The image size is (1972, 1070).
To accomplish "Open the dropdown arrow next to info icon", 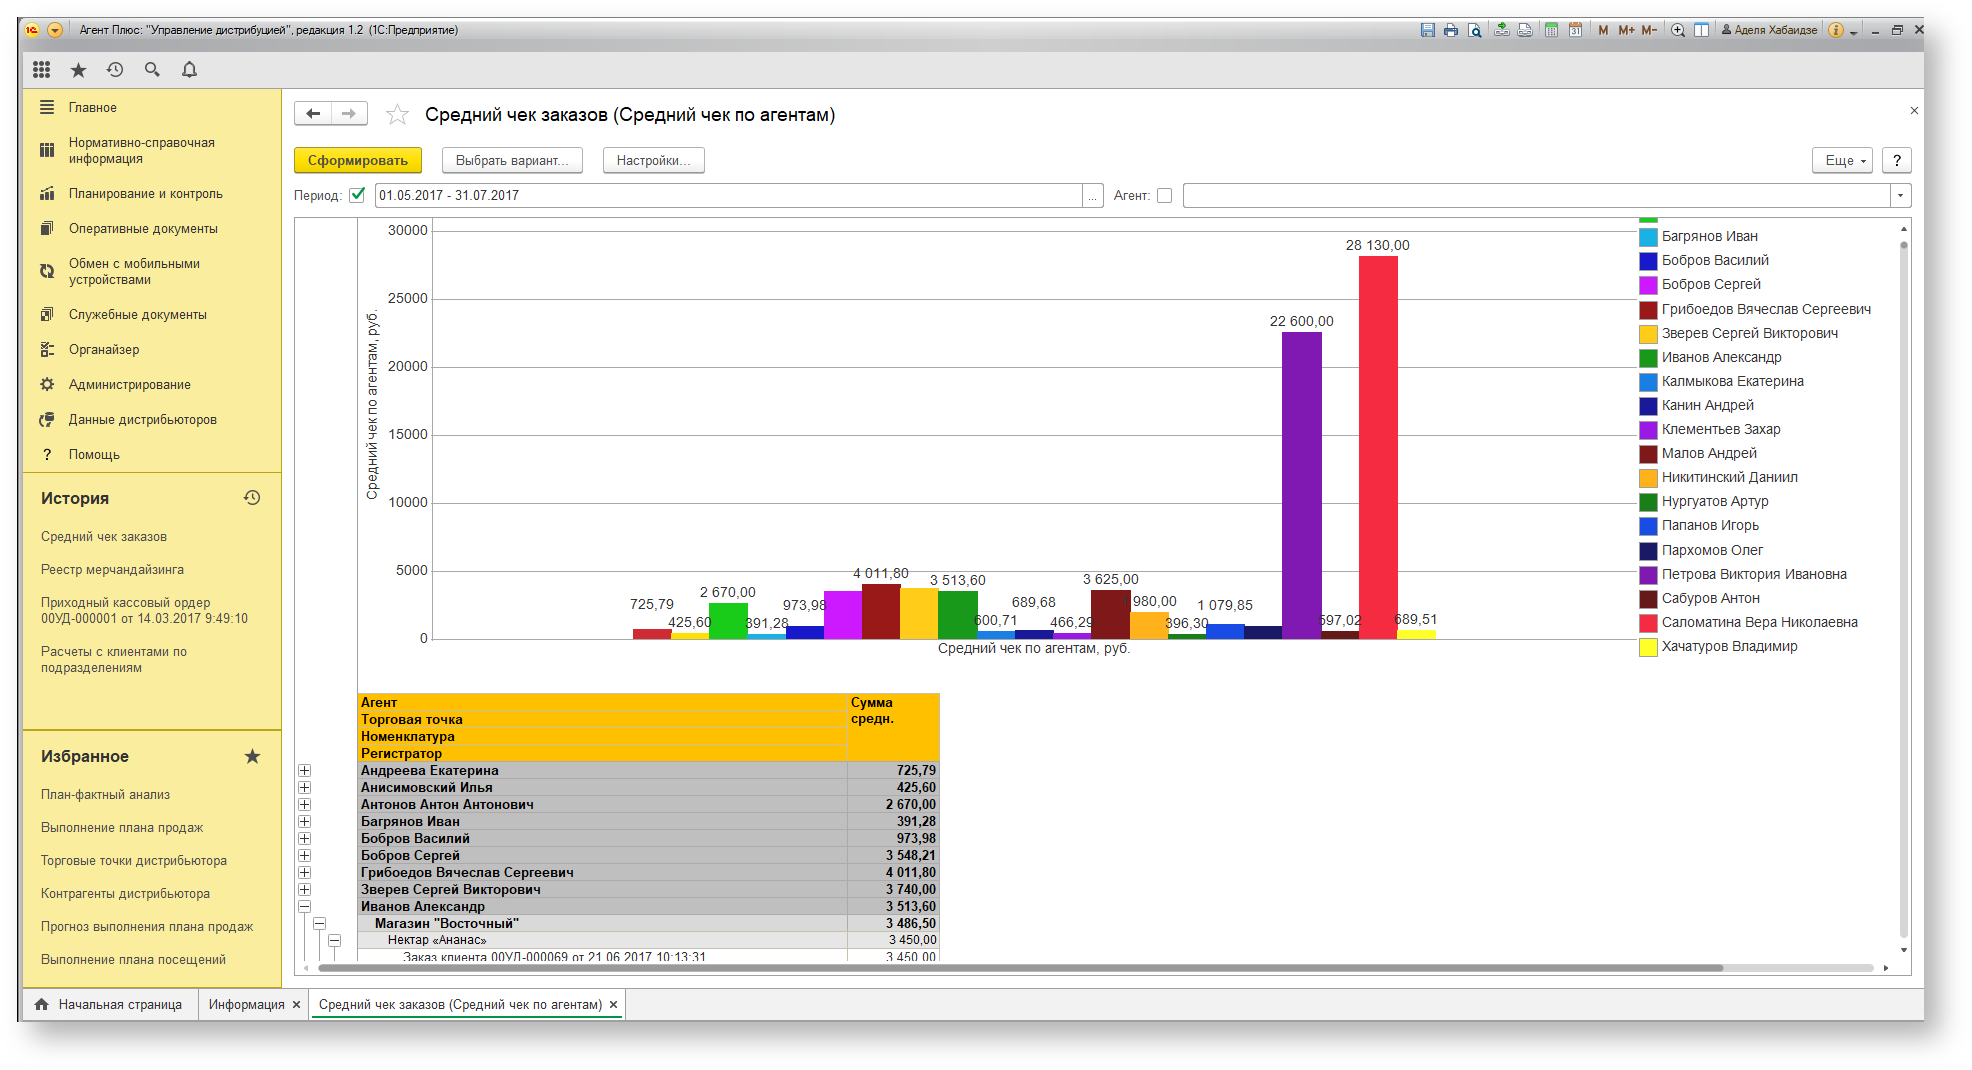I will coord(1853,31).
